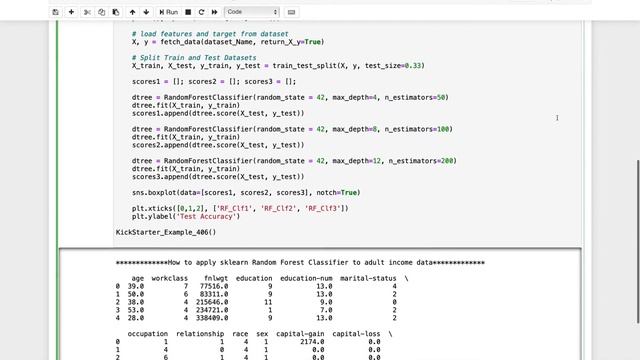The height and width of the screenshot is (360, 640).
Task: Restart kernel and rerun all fast-forward icon
Action: point(214,12)
